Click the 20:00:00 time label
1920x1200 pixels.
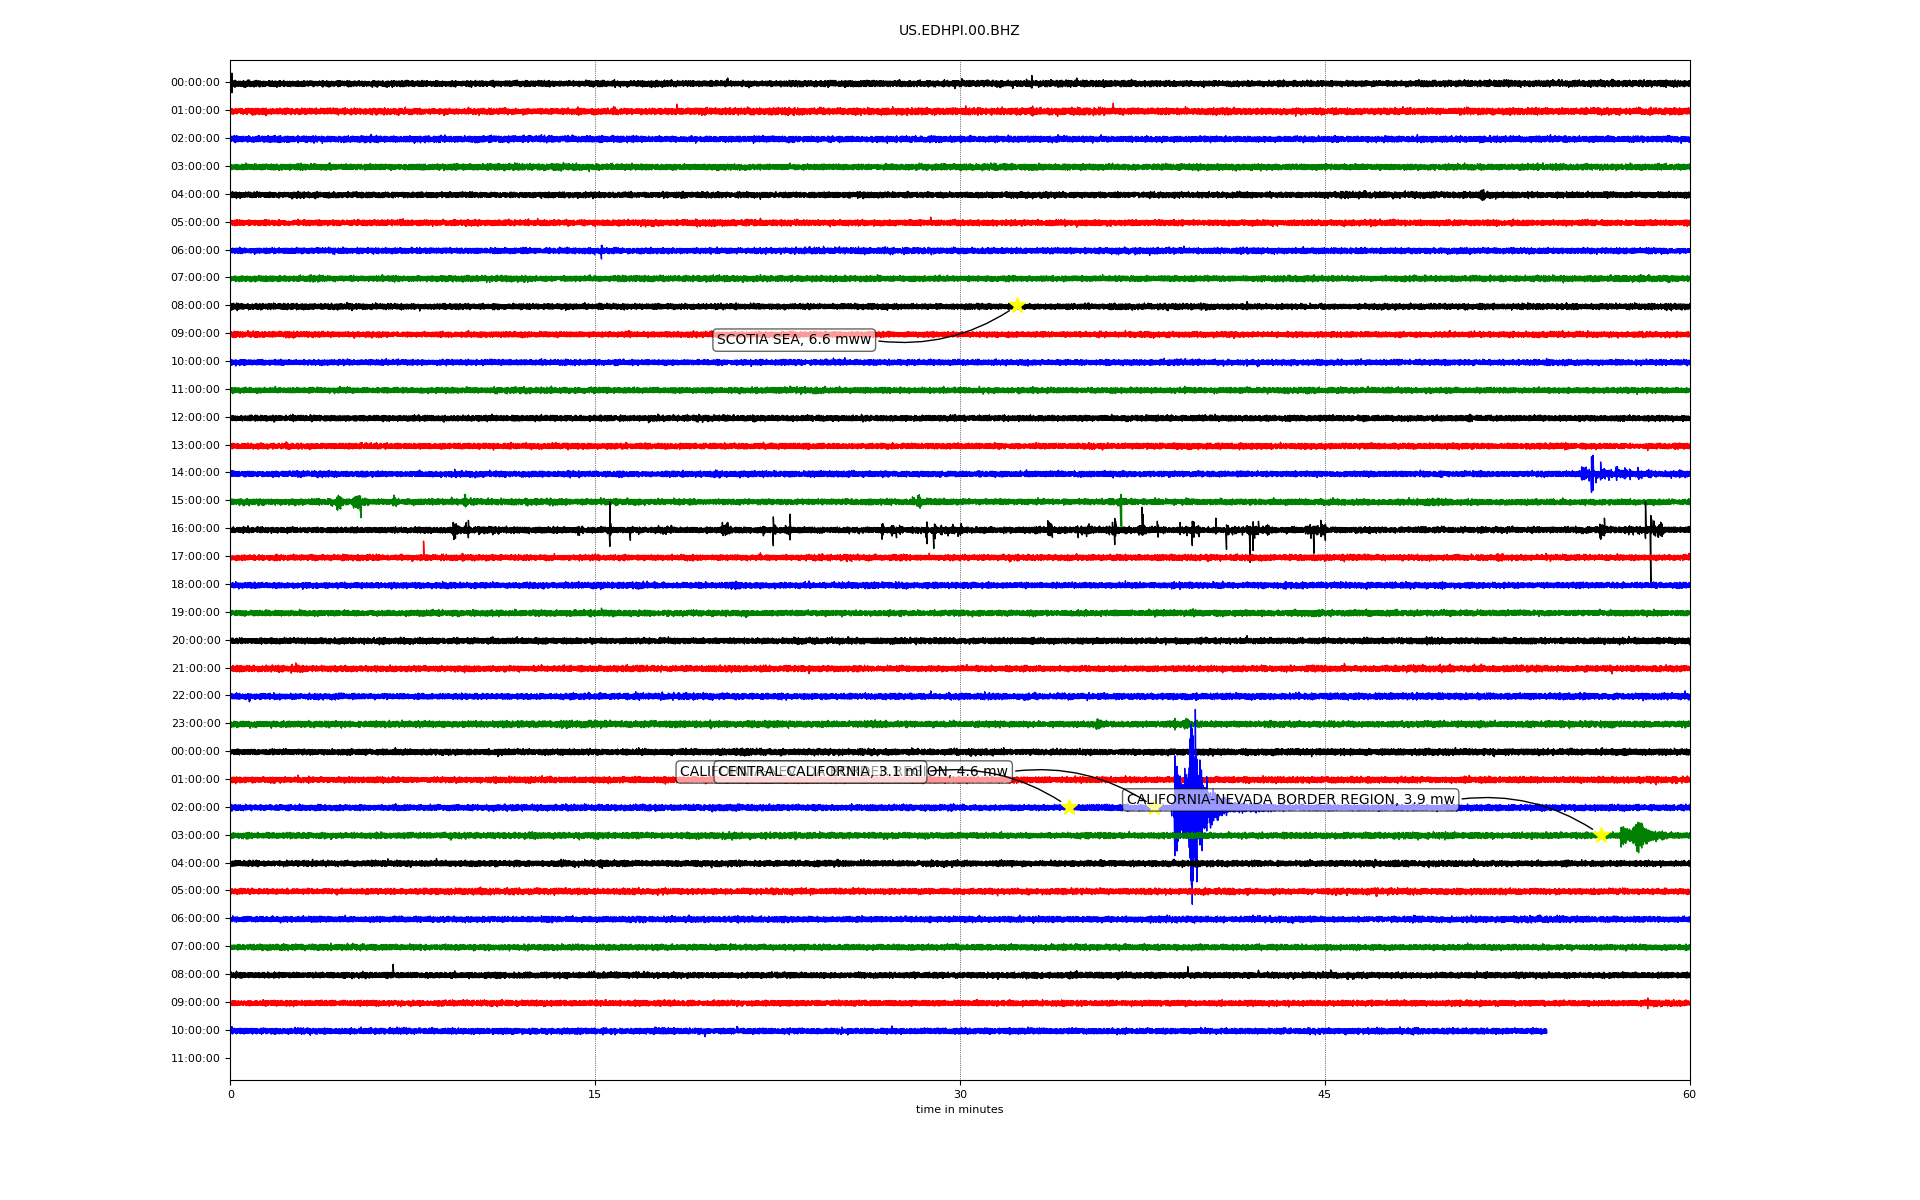(195, 640)
